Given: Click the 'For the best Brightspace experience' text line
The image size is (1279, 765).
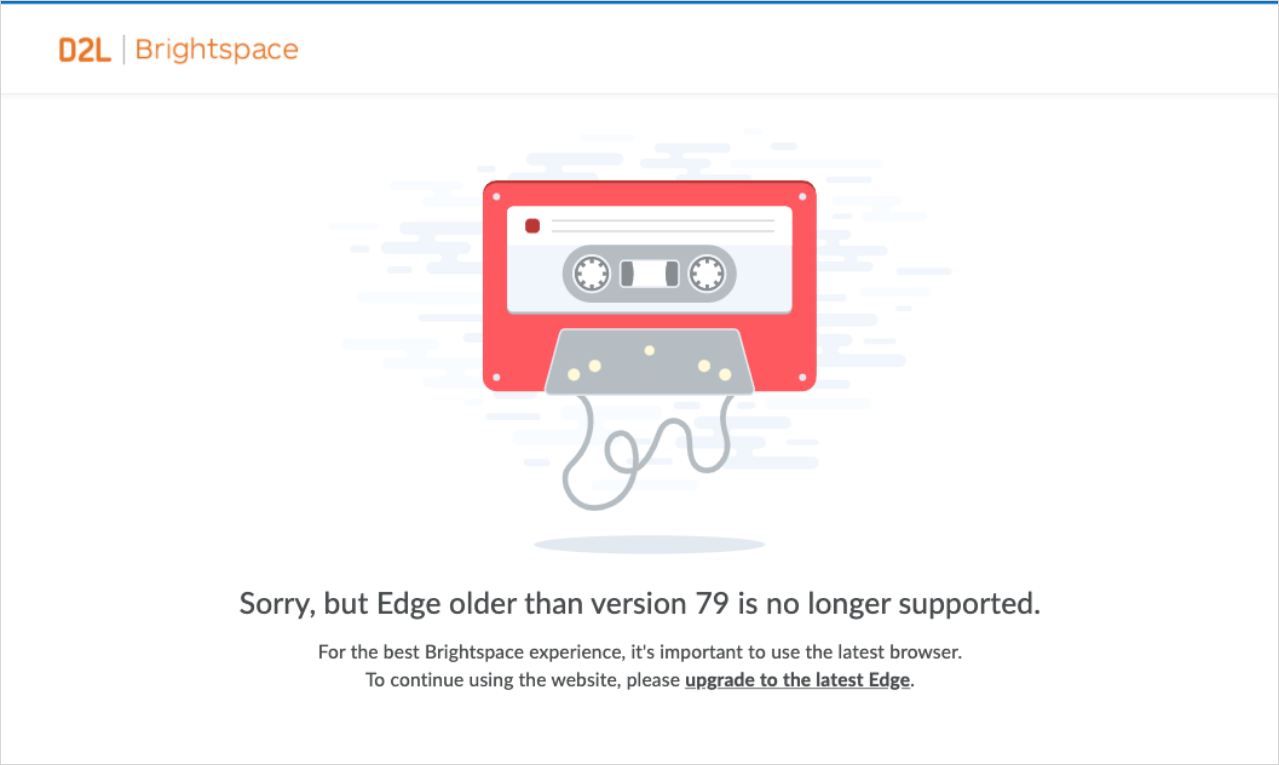Looking at the screenshot, I should click(640, 652).
